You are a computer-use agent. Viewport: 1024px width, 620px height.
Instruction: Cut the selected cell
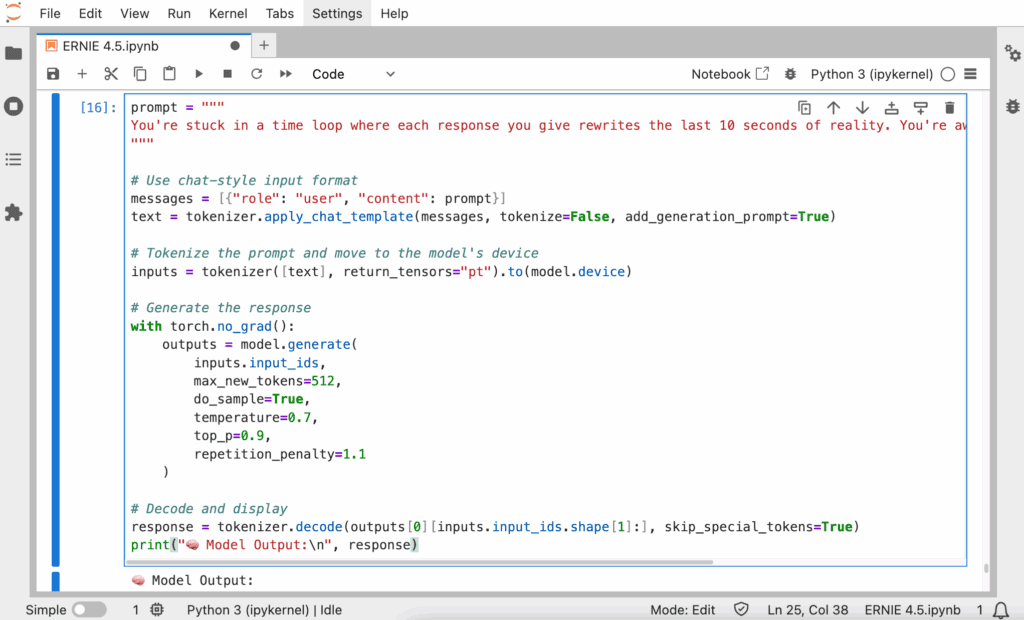click(111, 74)
